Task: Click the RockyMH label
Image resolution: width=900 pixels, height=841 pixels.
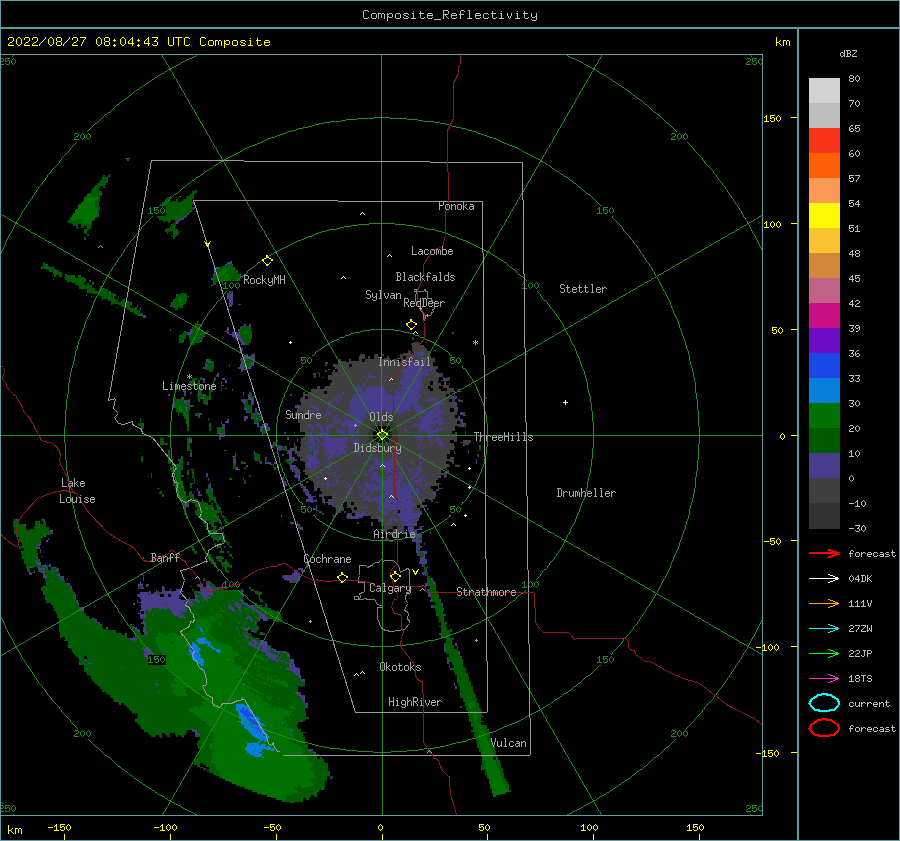Action: (x=264, y=280)
